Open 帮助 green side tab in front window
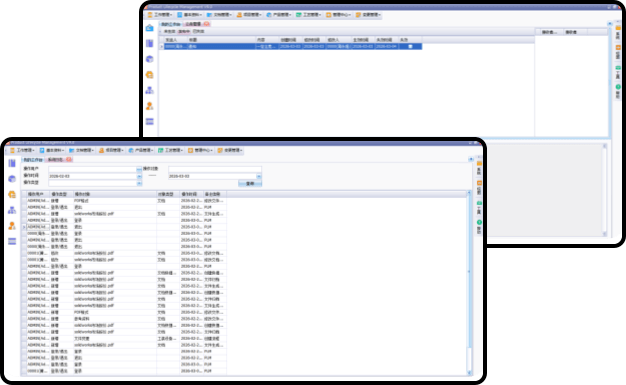This screenshot has width=626, height=385. 479,227
